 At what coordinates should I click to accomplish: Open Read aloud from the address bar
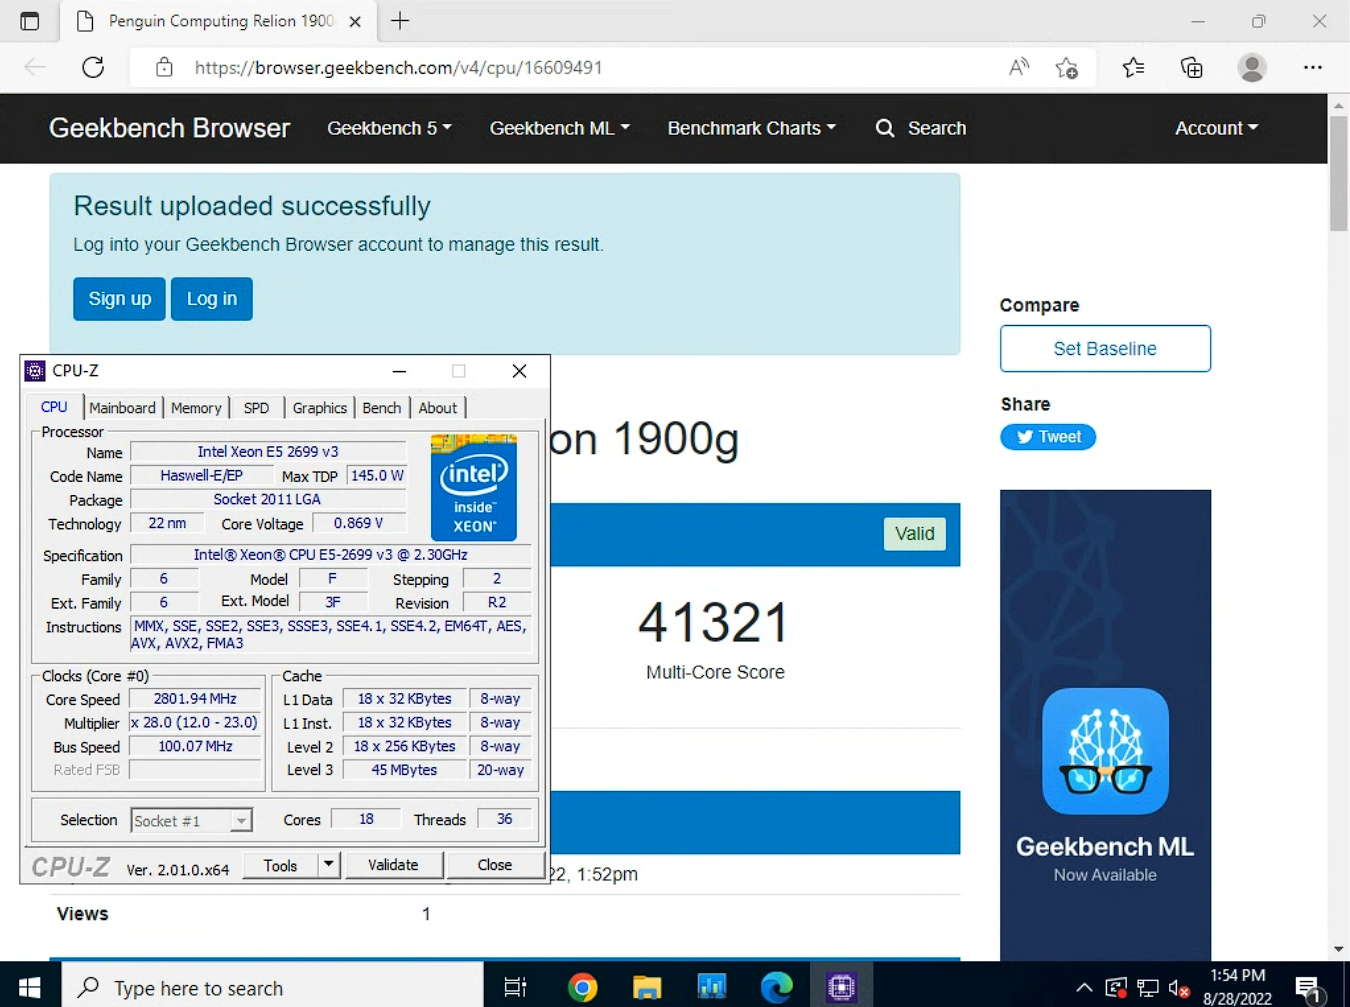[1019, 67]
